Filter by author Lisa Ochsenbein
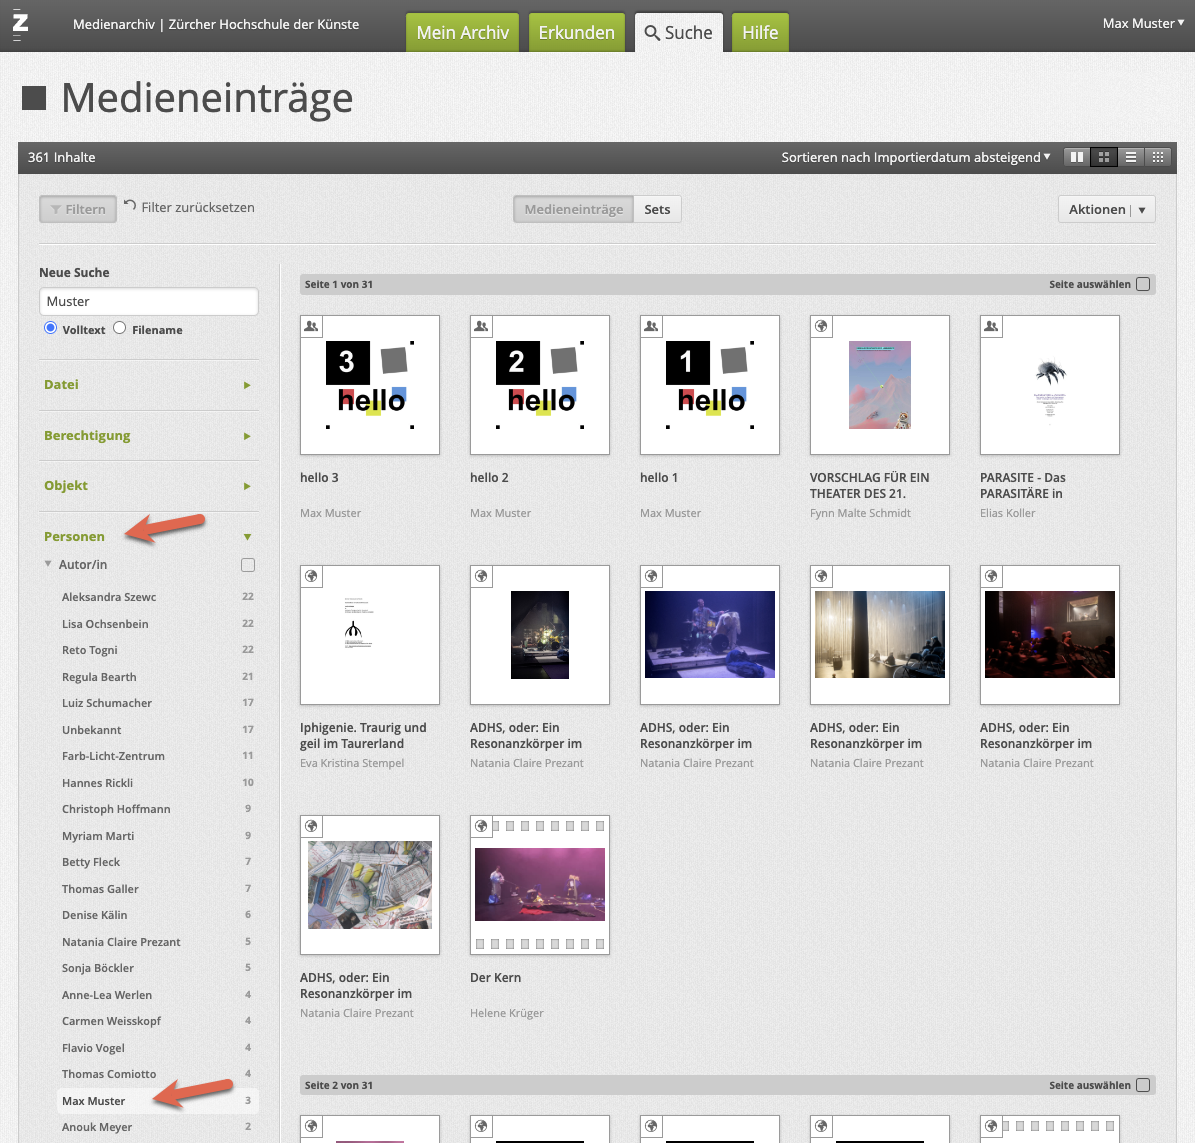 click(158, 623)
